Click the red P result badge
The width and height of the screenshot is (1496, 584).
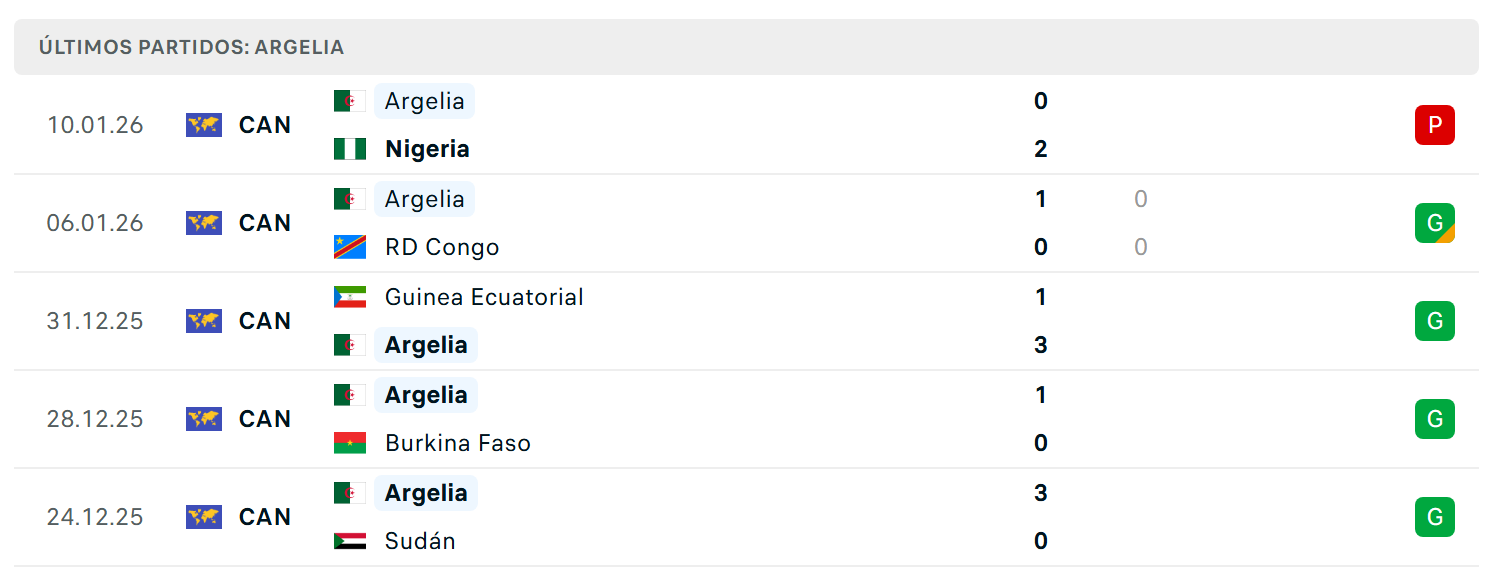pyautogui.click(x=1434, y=125)
